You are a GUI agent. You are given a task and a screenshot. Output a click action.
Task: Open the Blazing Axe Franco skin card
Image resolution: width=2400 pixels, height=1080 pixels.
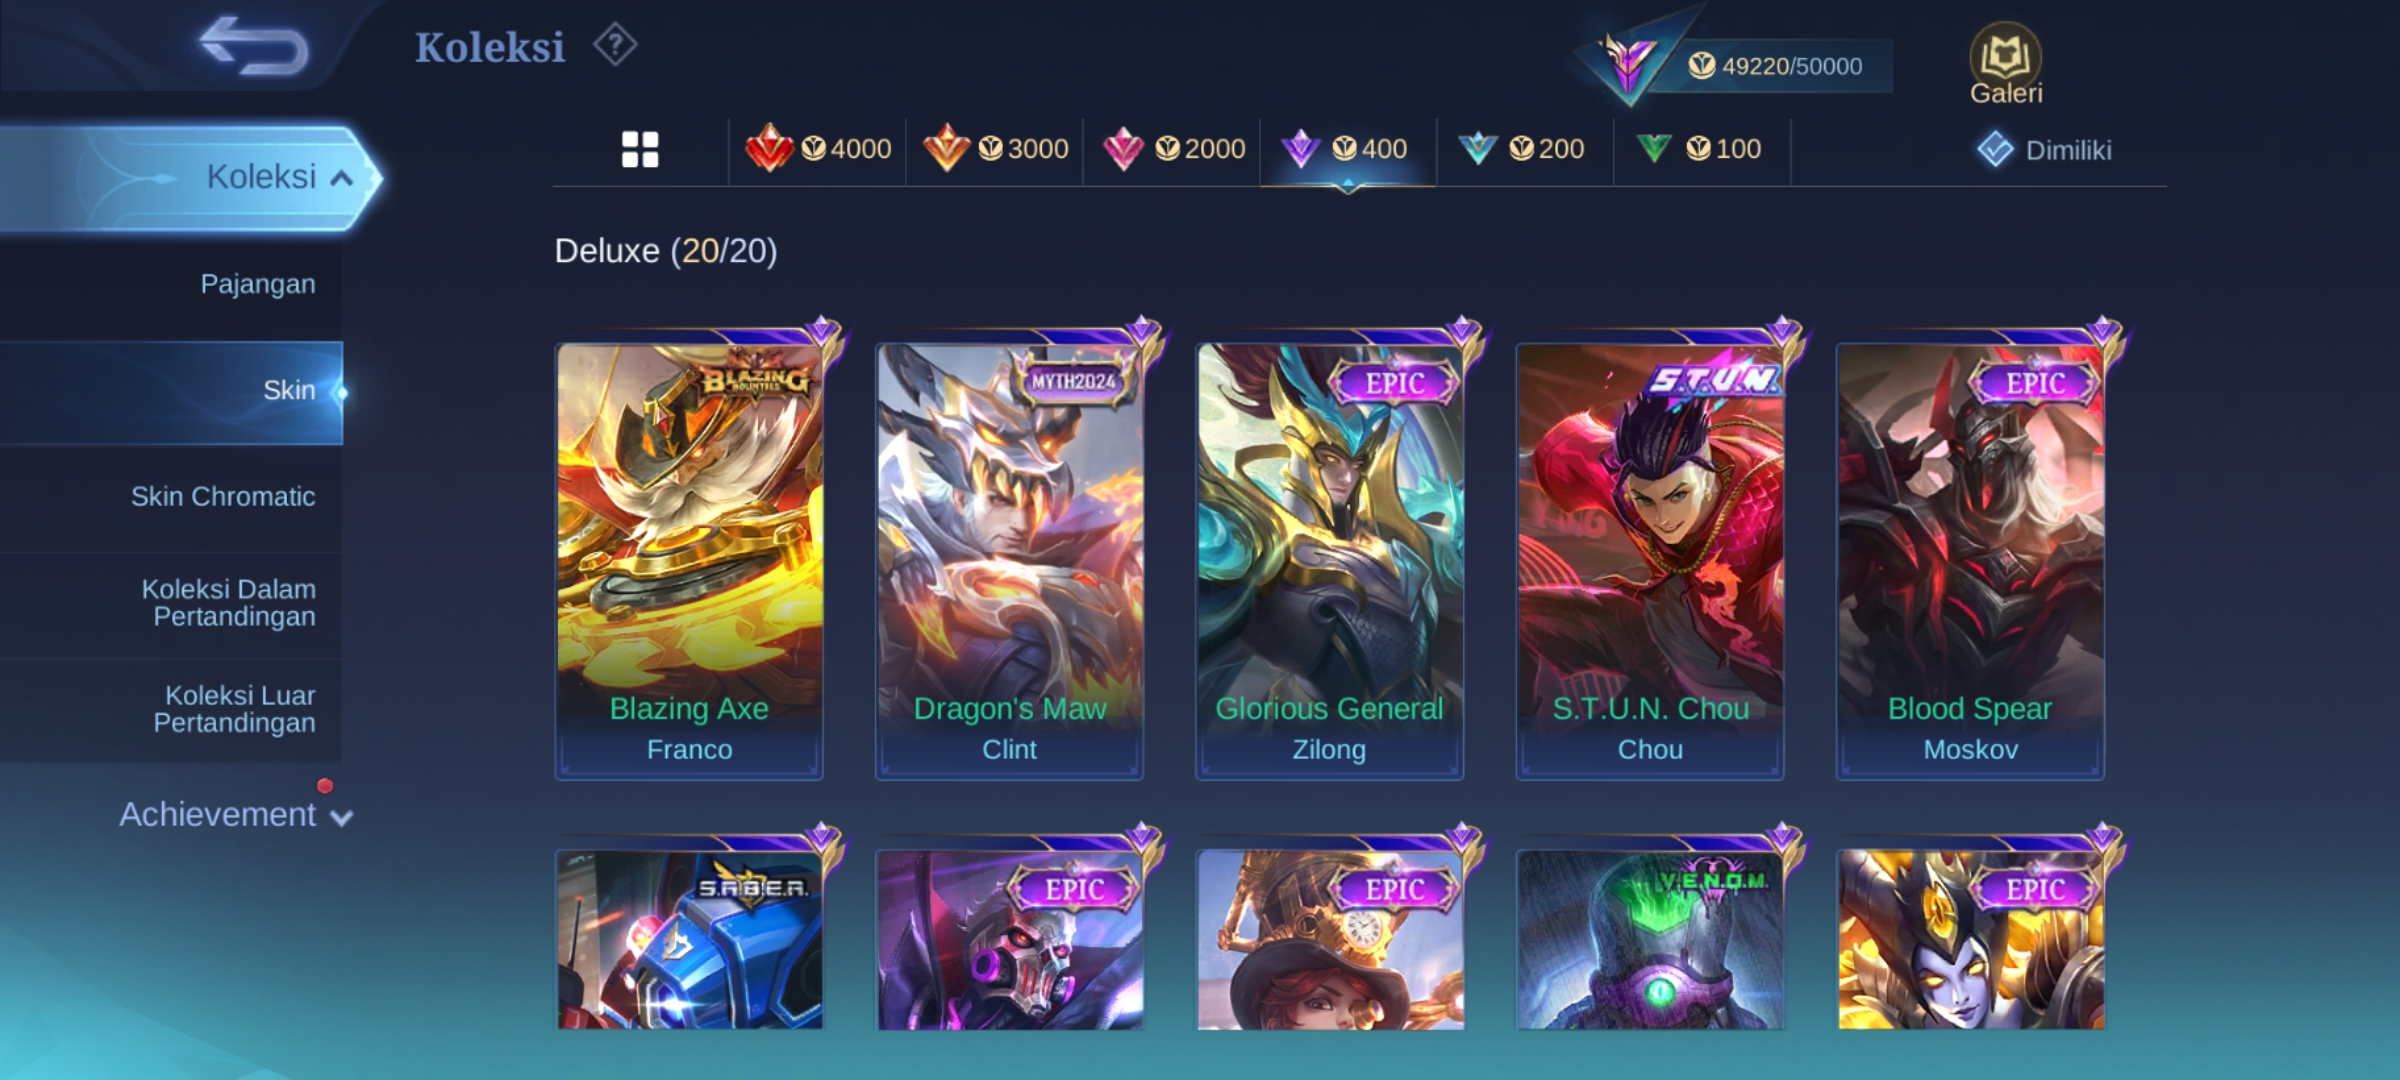point(689,560)
